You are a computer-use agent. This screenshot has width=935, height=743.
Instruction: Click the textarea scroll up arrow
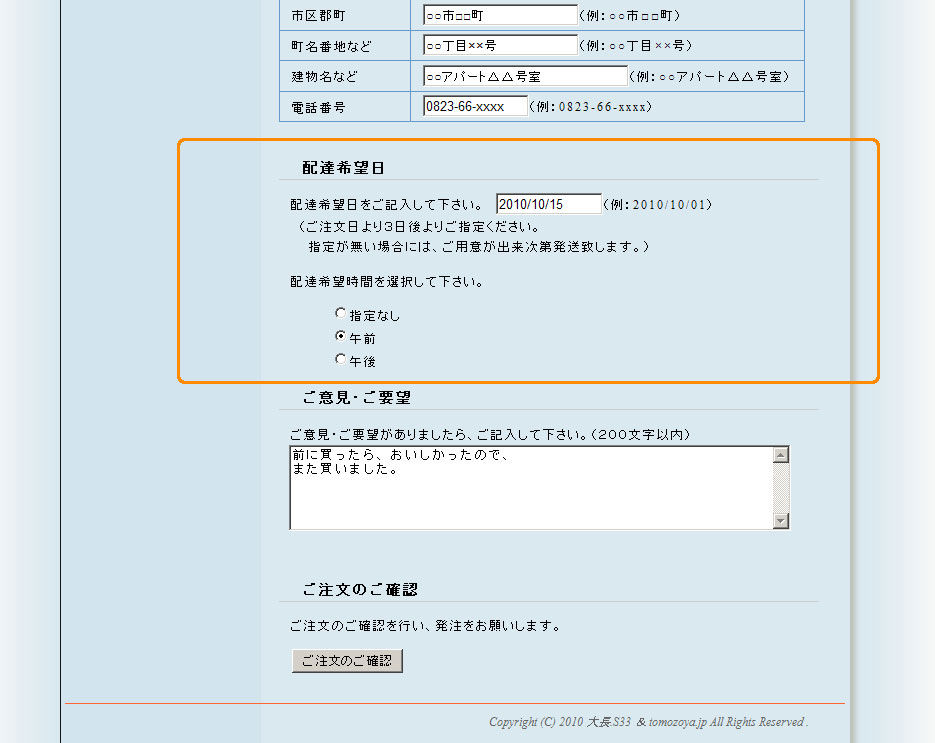click(x=781, y=455)
